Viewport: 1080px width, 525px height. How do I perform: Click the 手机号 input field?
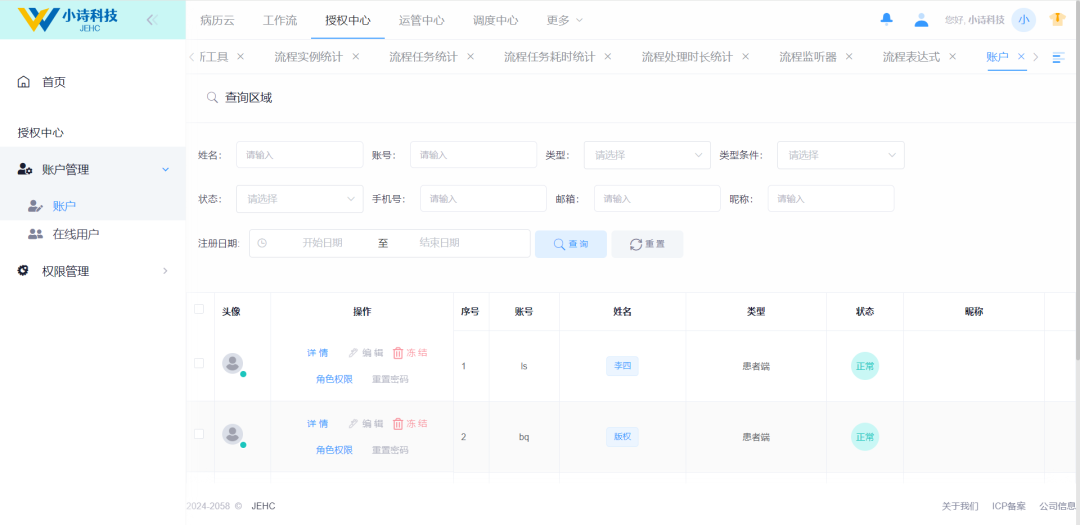click(x=484, y=198)
